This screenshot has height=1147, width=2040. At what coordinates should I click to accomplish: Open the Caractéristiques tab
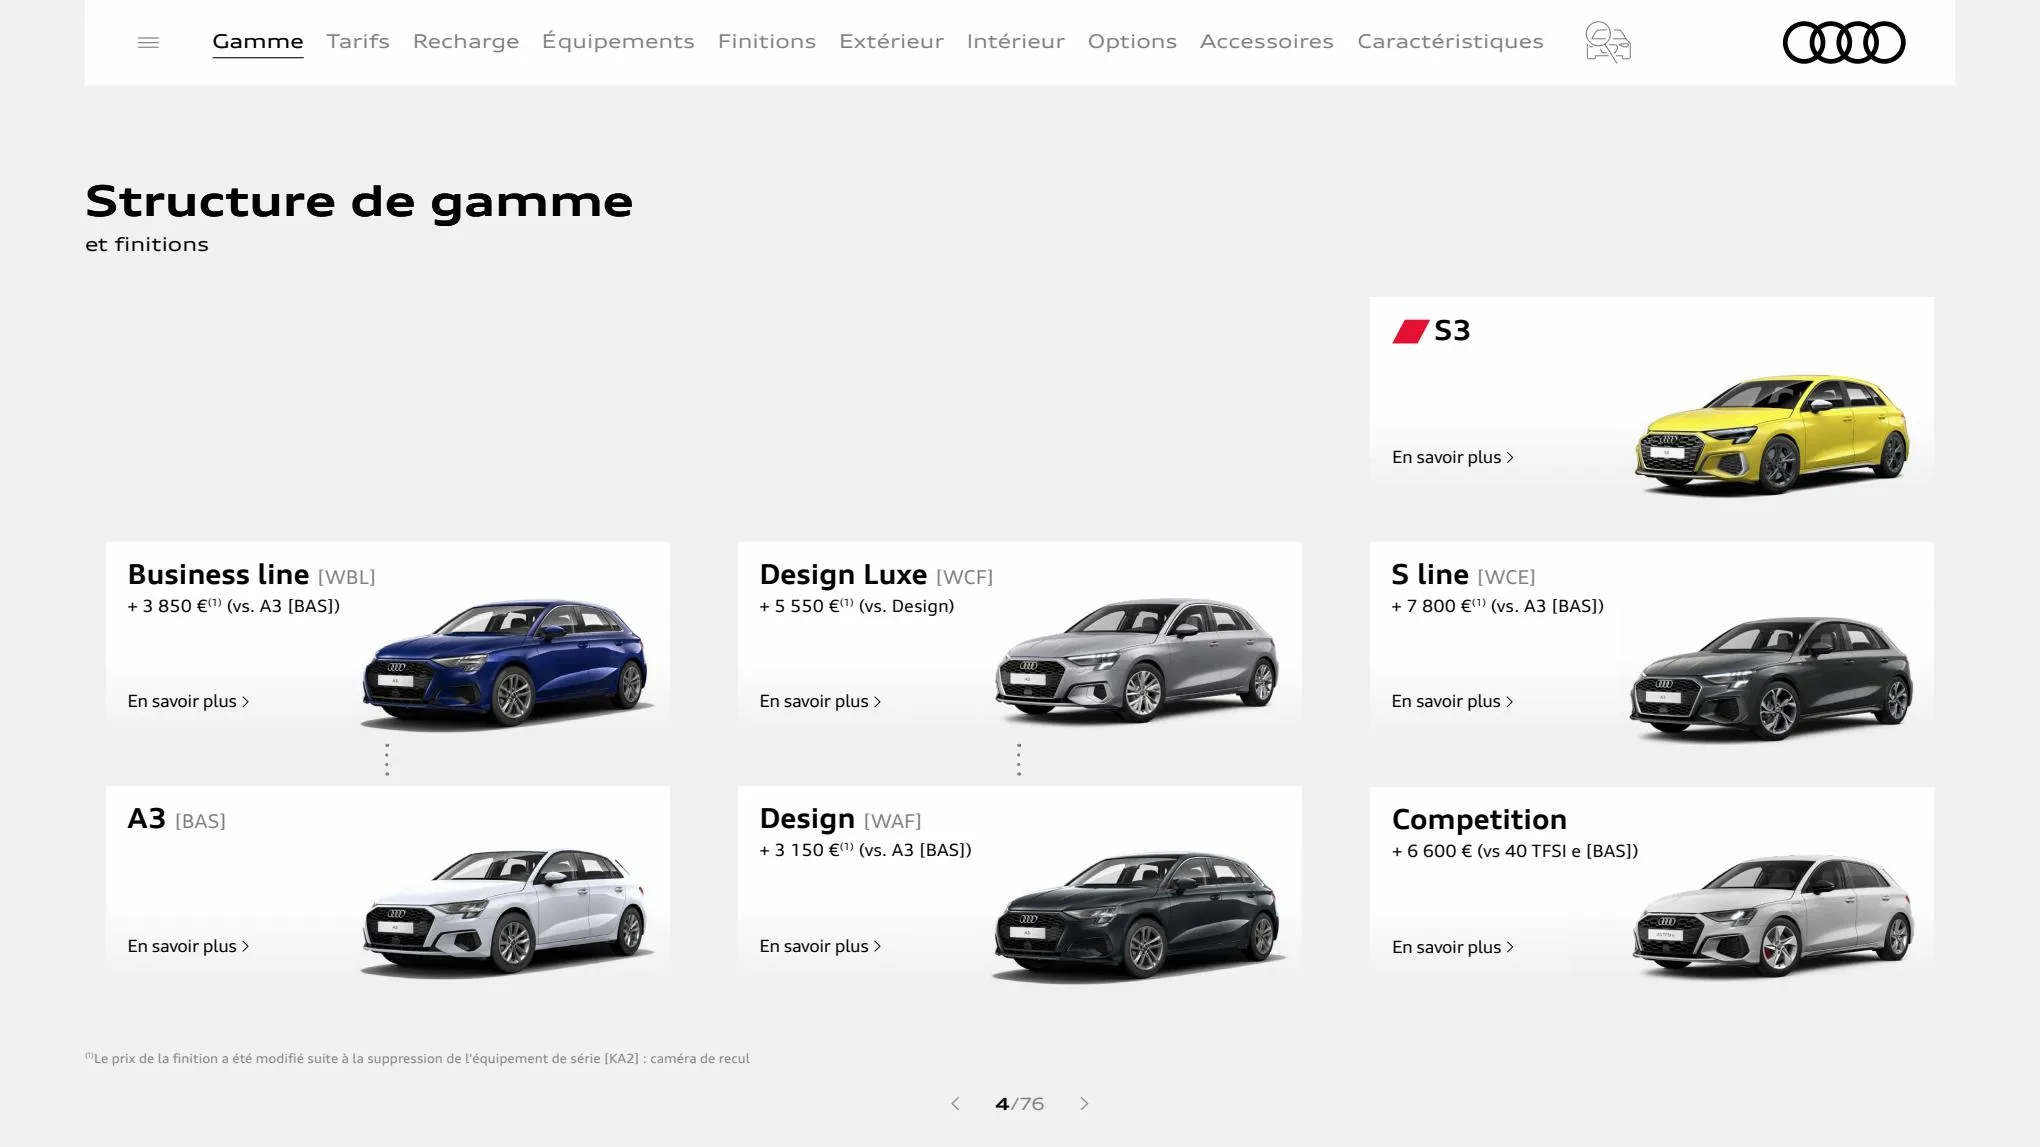1450,41
